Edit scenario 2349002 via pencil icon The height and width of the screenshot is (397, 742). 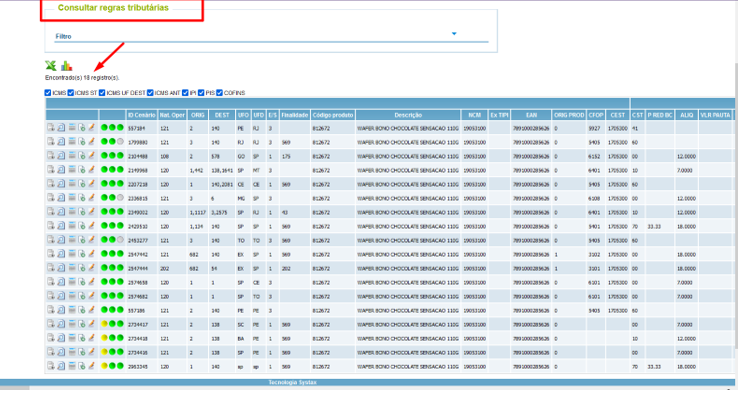pyautogui.click(x=92, y=212)
